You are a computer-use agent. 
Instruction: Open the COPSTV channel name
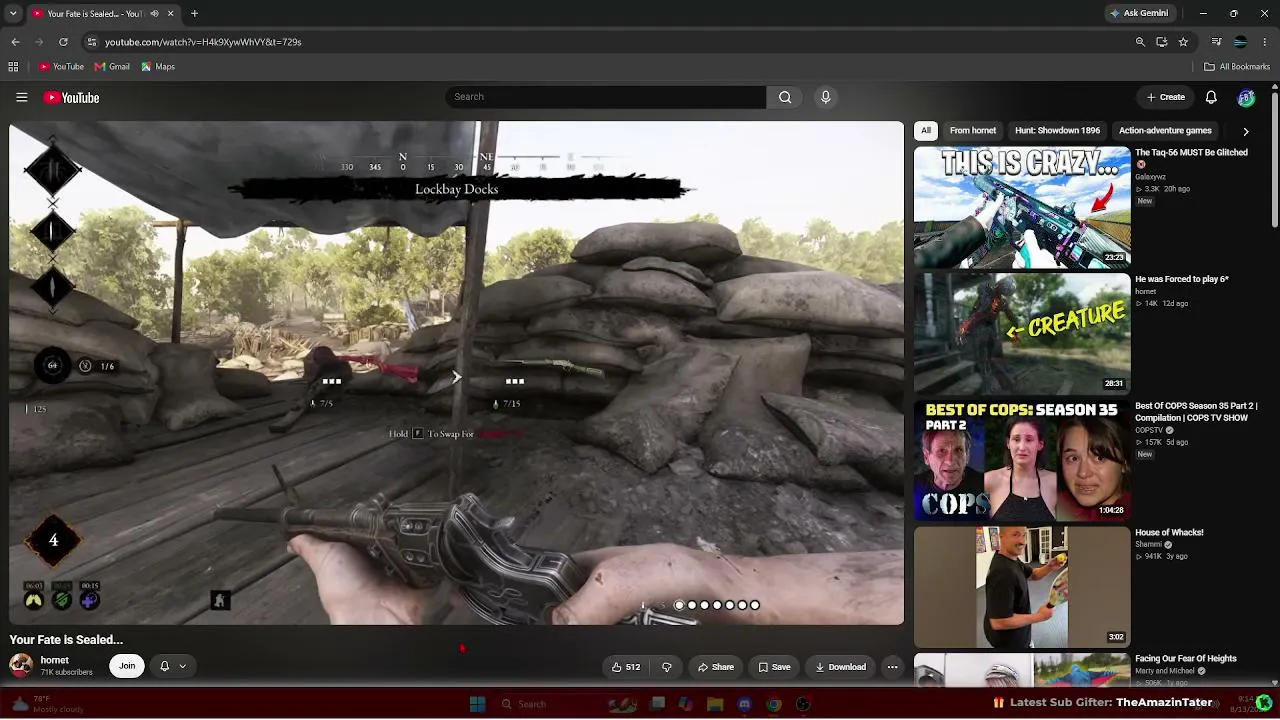[x=1149, y=431]
